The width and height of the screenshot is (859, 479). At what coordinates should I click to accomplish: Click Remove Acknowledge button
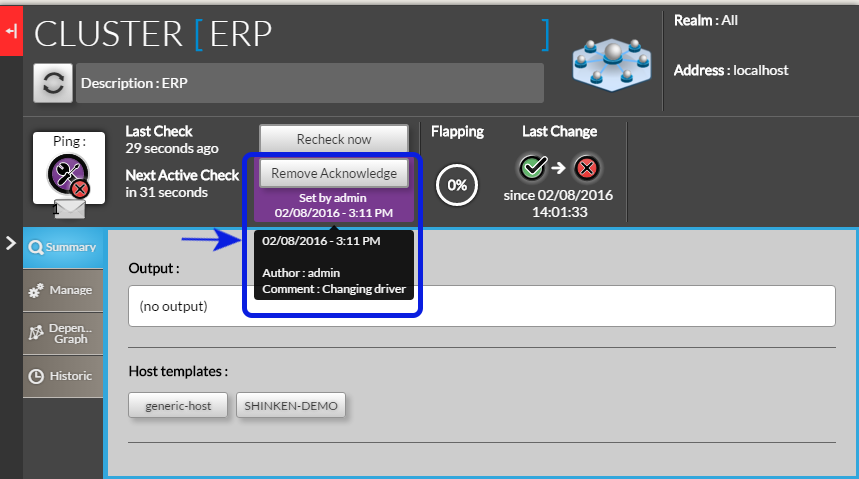(334, 173)
